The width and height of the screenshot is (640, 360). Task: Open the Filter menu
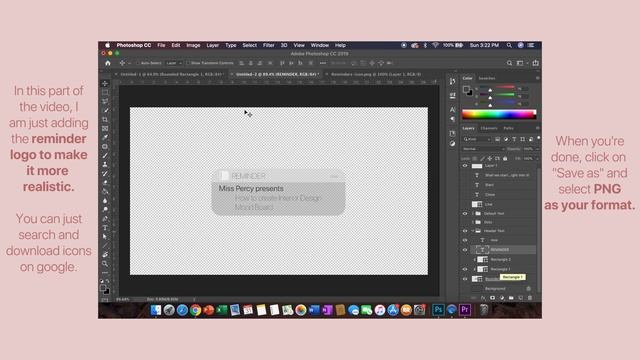click(269, 45)
